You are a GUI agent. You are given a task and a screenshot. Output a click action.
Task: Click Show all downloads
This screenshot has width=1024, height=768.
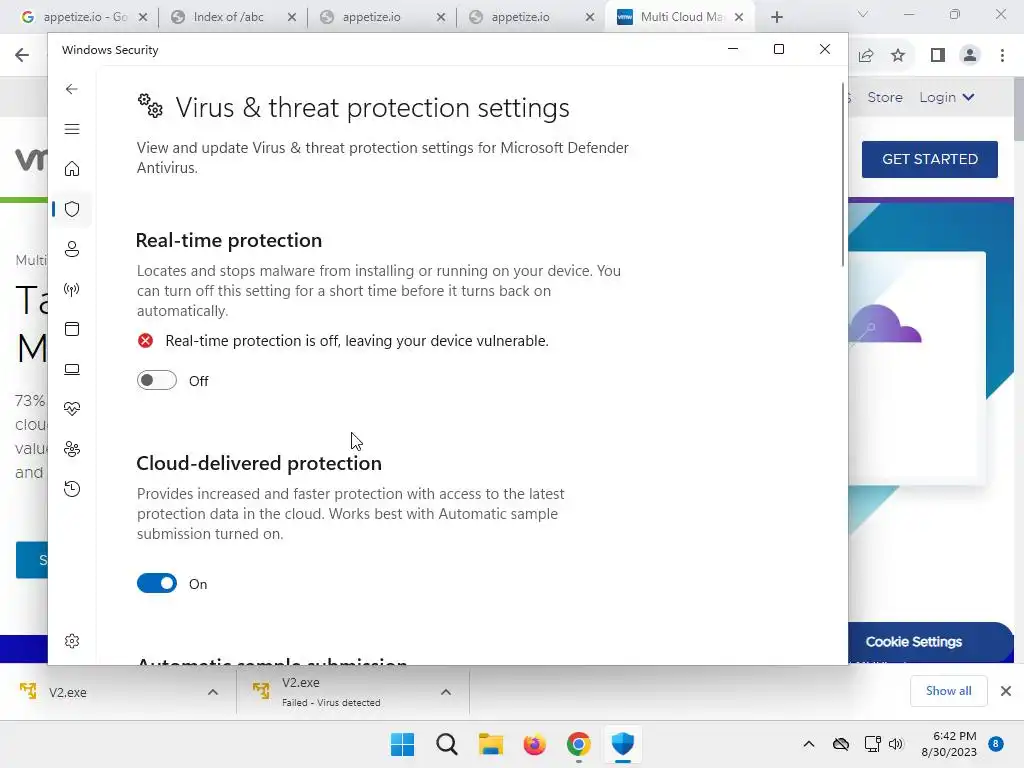(x=948, y=691)
